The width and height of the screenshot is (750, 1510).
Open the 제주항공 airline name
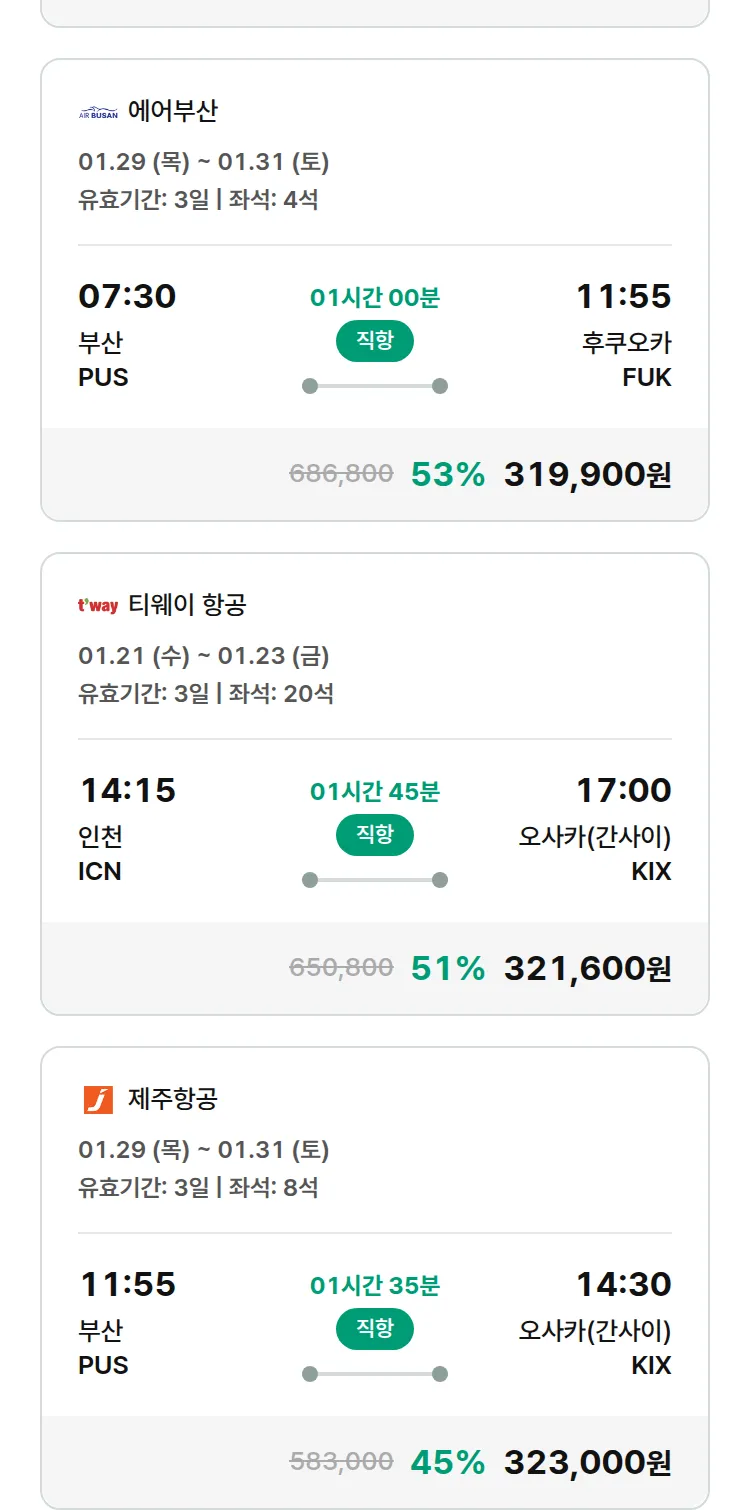[x=173, y=1099]
